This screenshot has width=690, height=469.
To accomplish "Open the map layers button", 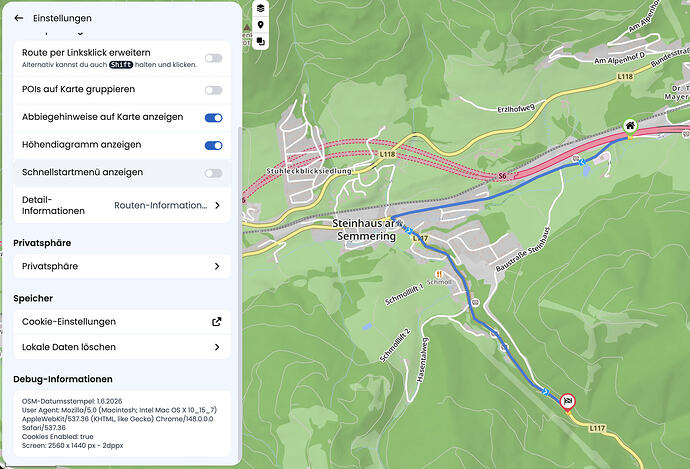I will pyautogui.click(x=261, y=8).
